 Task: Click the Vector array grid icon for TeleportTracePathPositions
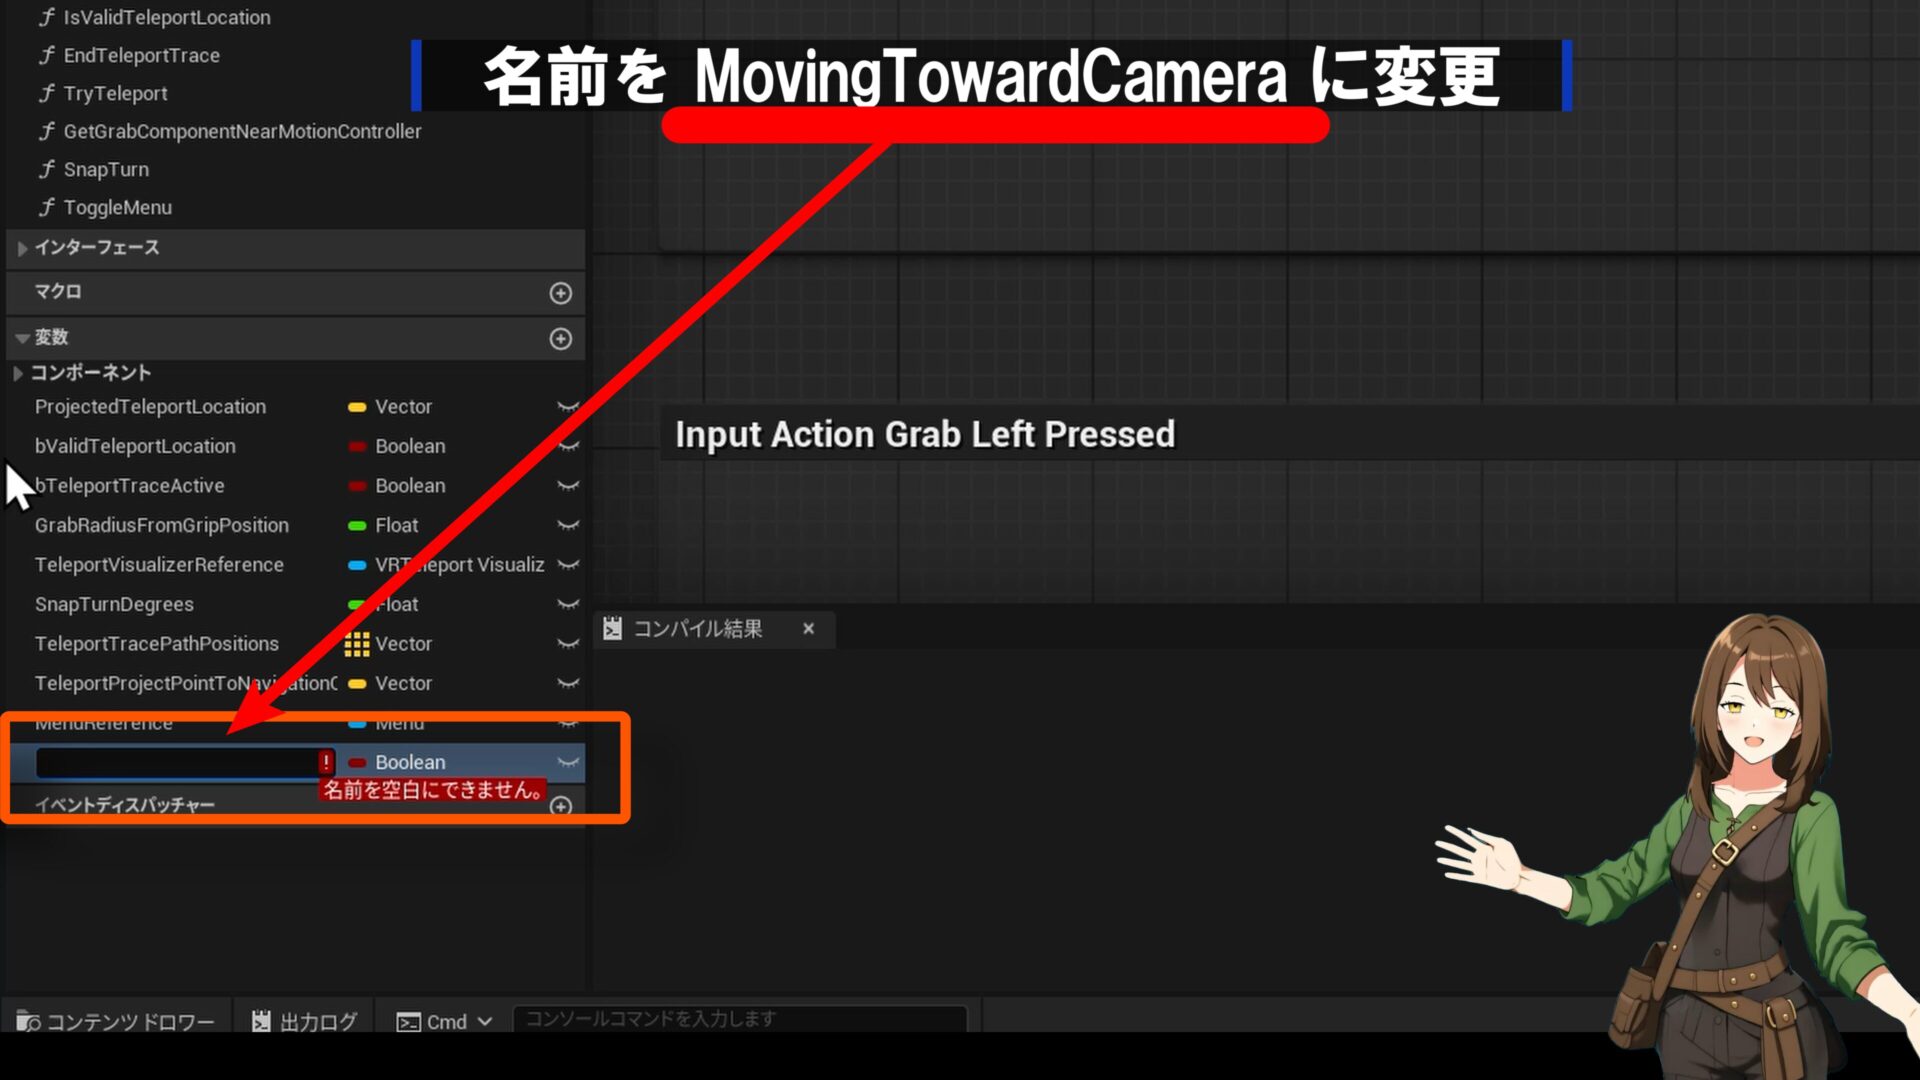357,644
